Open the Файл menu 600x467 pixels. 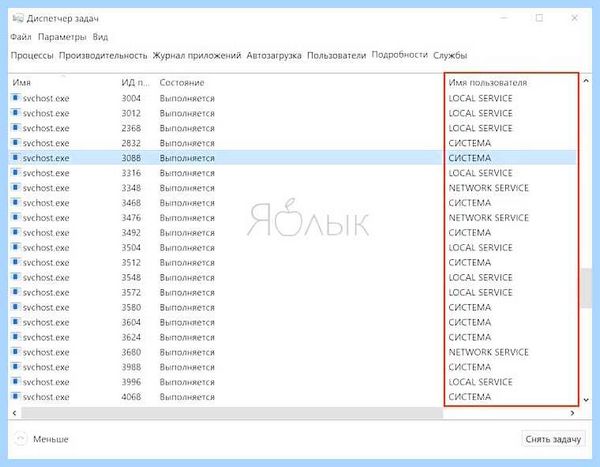(21, 37)
